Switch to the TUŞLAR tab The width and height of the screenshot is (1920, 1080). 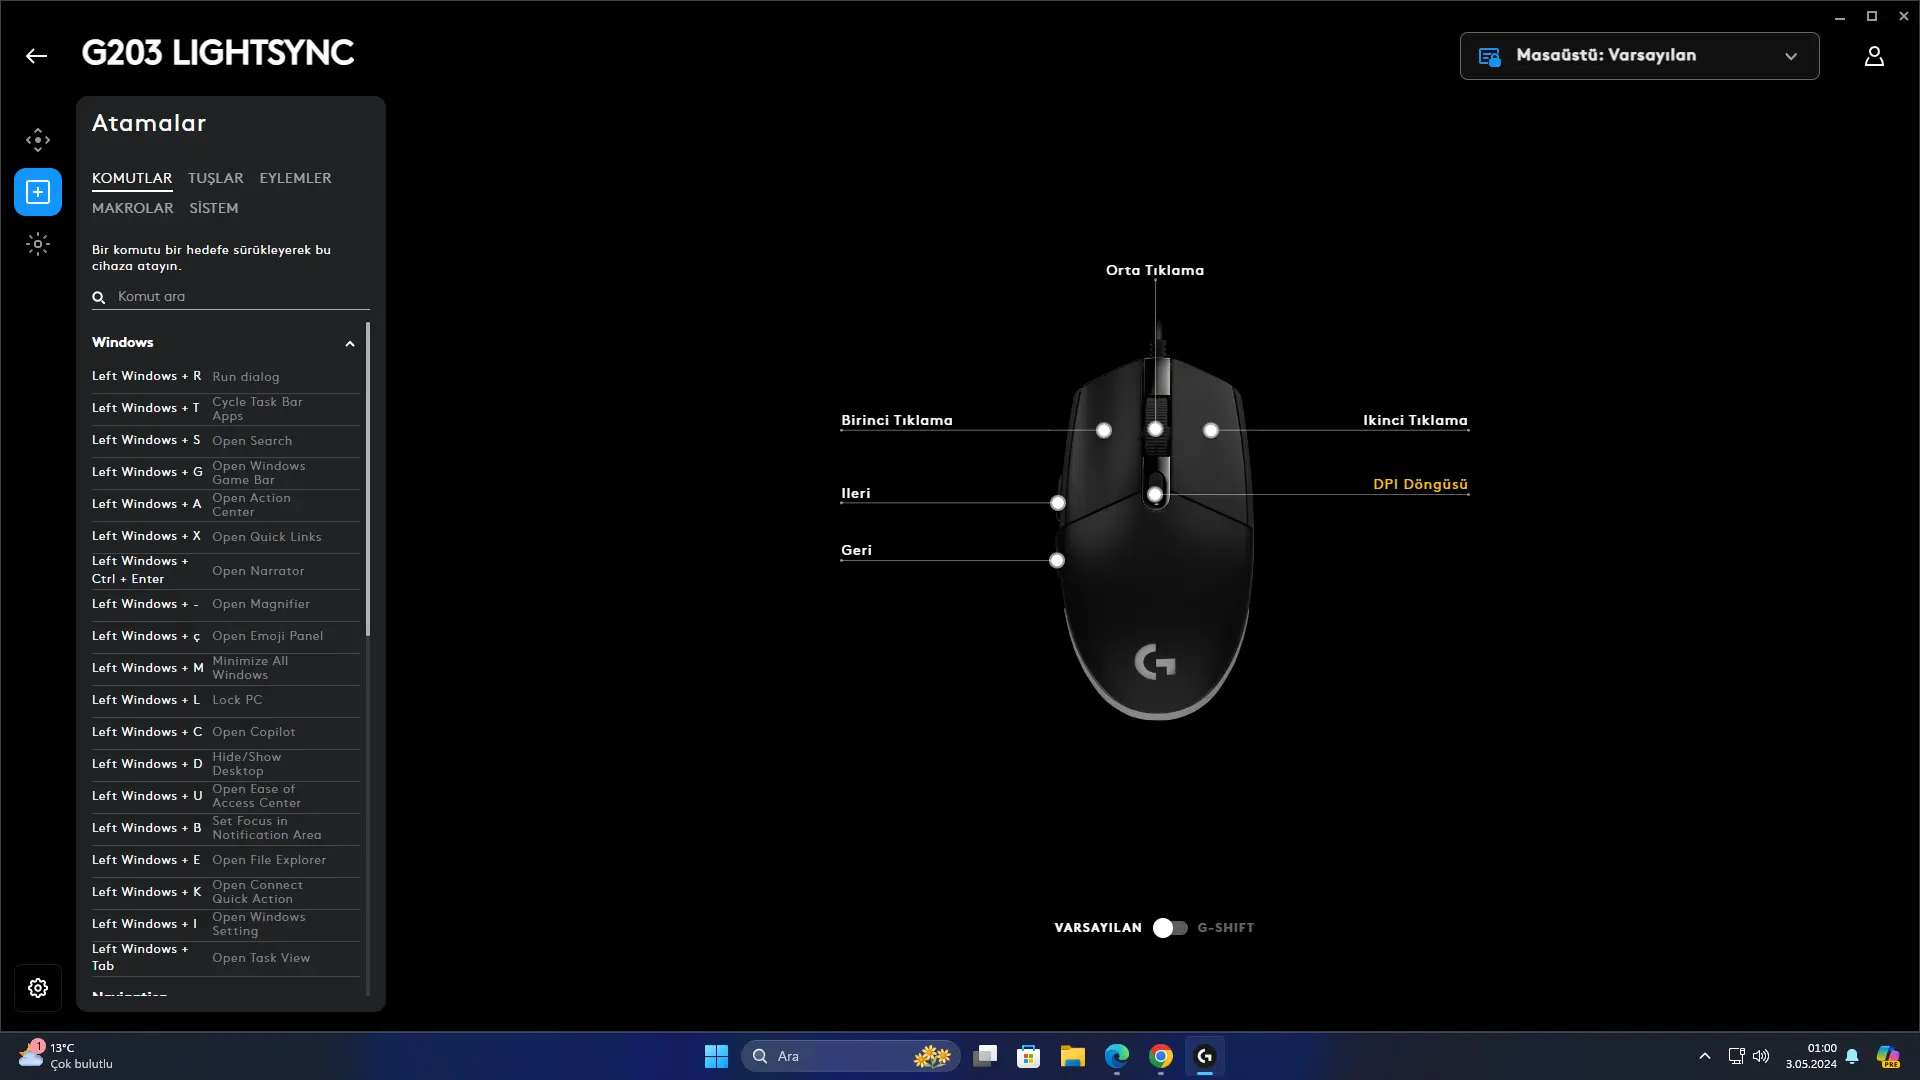click(215, 178)
